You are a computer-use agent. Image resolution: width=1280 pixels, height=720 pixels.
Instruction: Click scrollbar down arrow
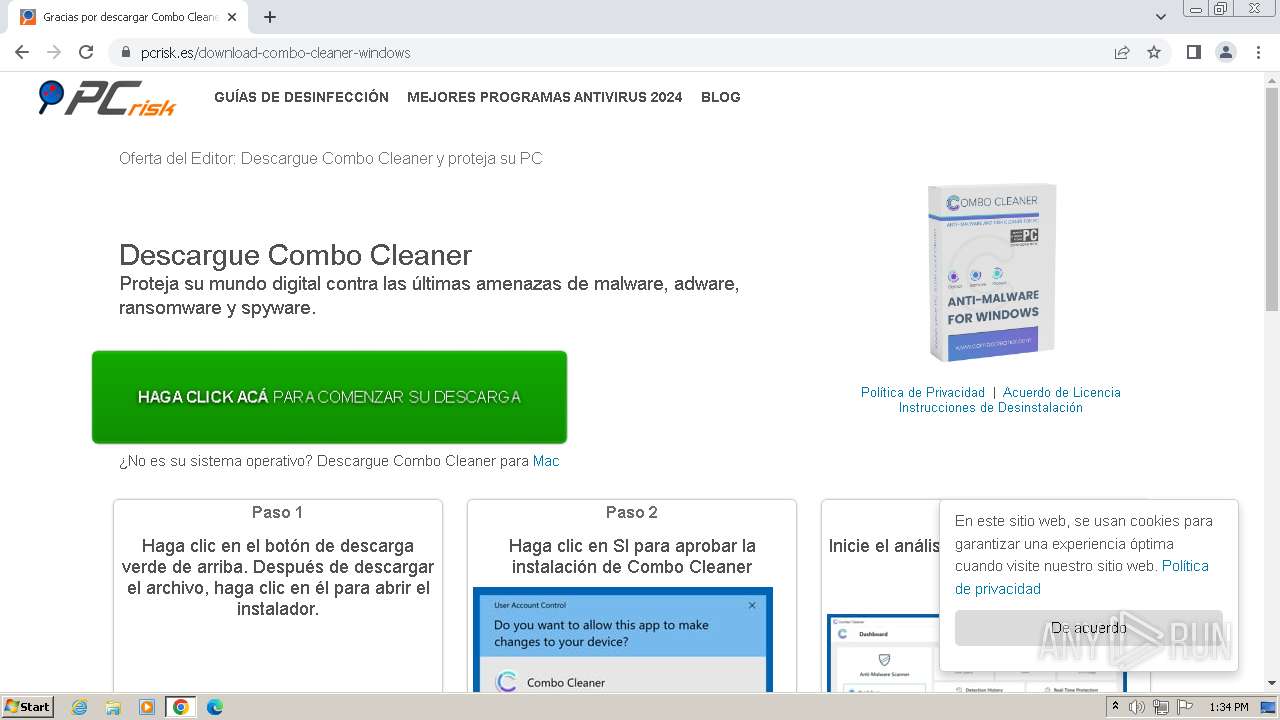click(1271, 684)
